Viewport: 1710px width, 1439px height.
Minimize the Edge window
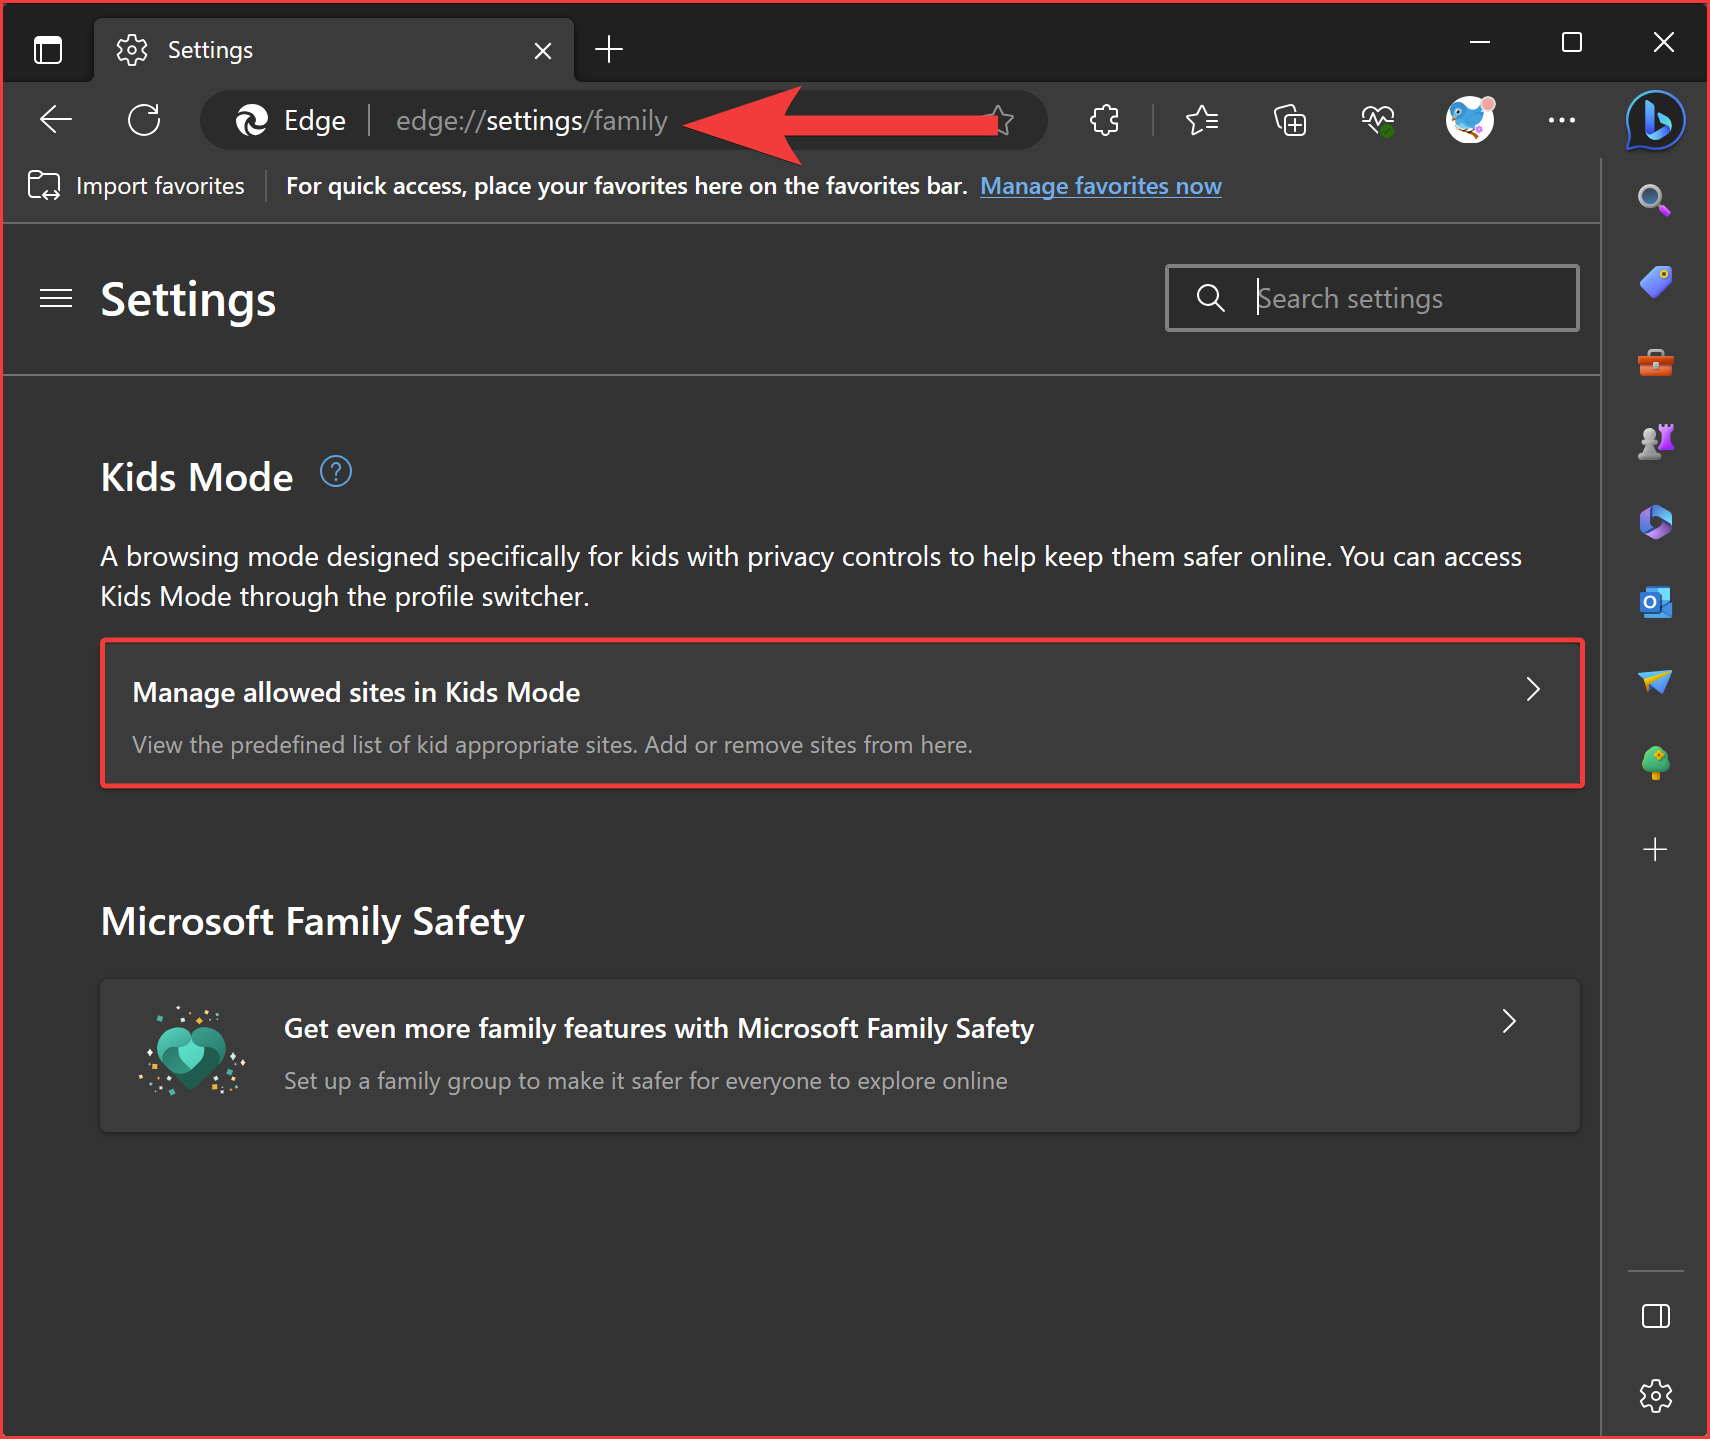point(1480,42)
